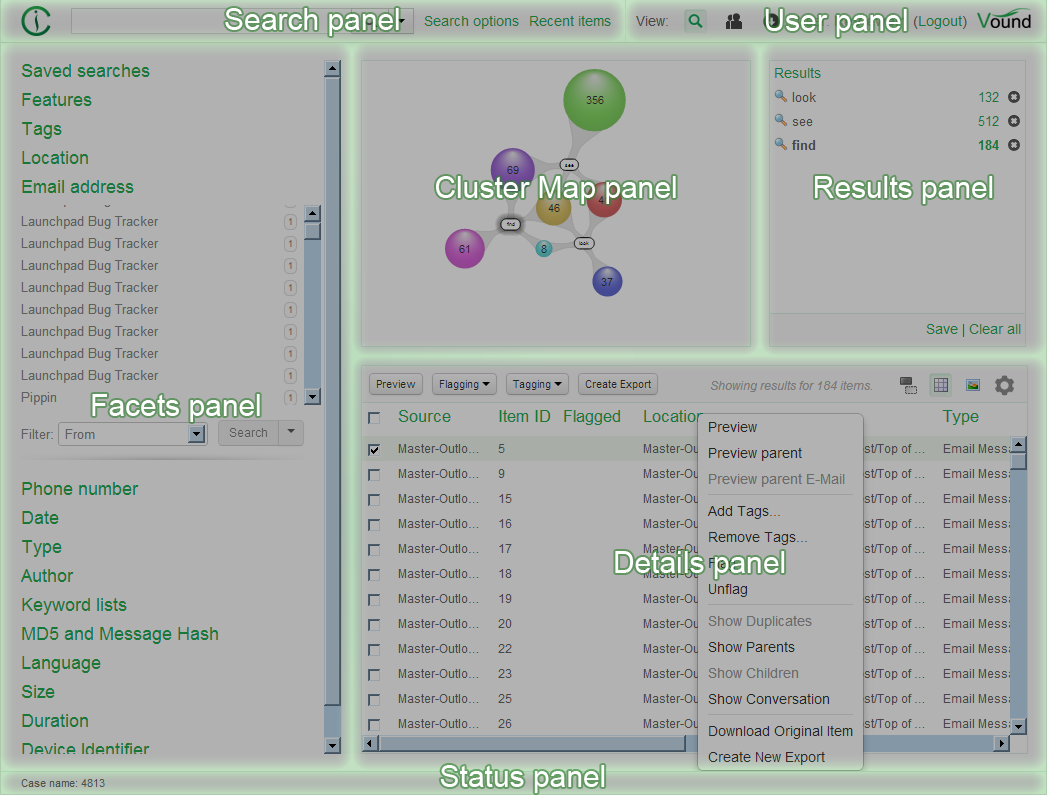The height and width of the screenshot is (795, 1047).
Task: Click the Create Export button
Action: tap(617, 384)
